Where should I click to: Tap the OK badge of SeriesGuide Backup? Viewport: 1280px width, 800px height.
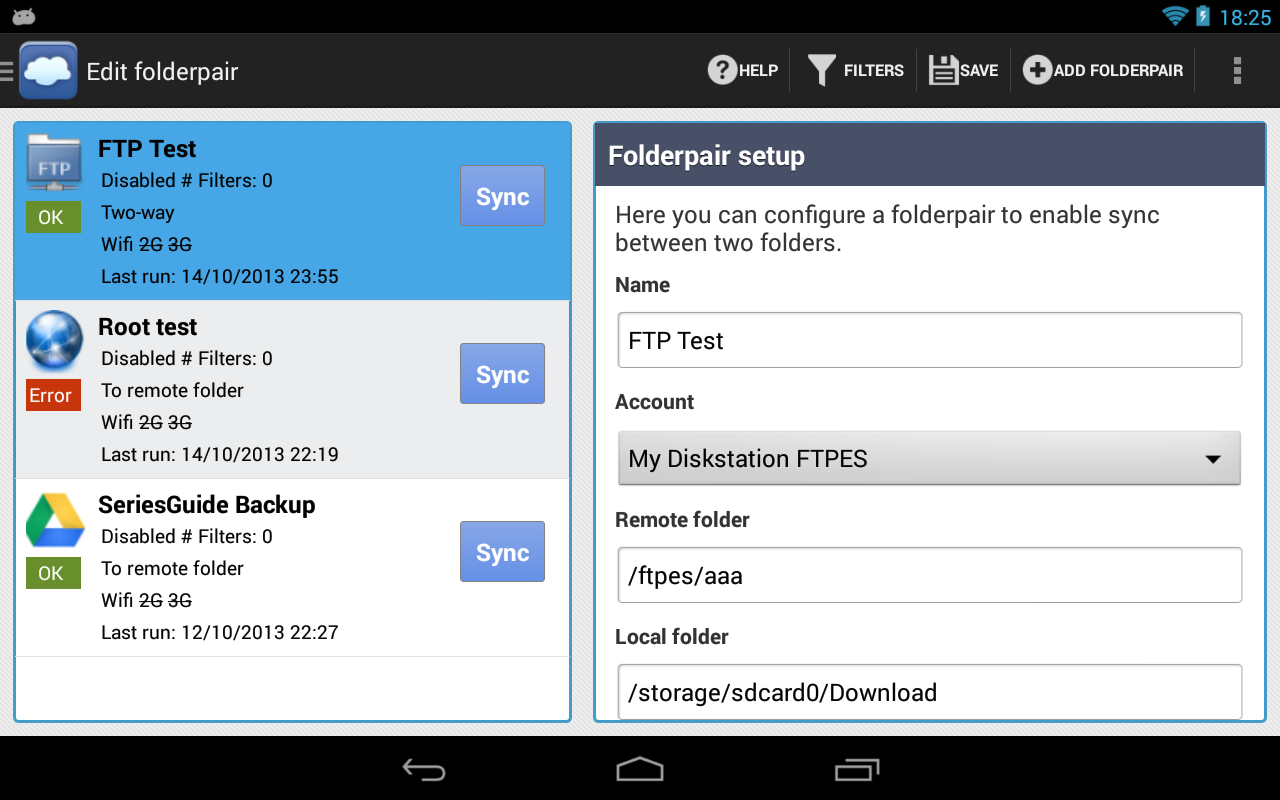(x=53, y=573)
